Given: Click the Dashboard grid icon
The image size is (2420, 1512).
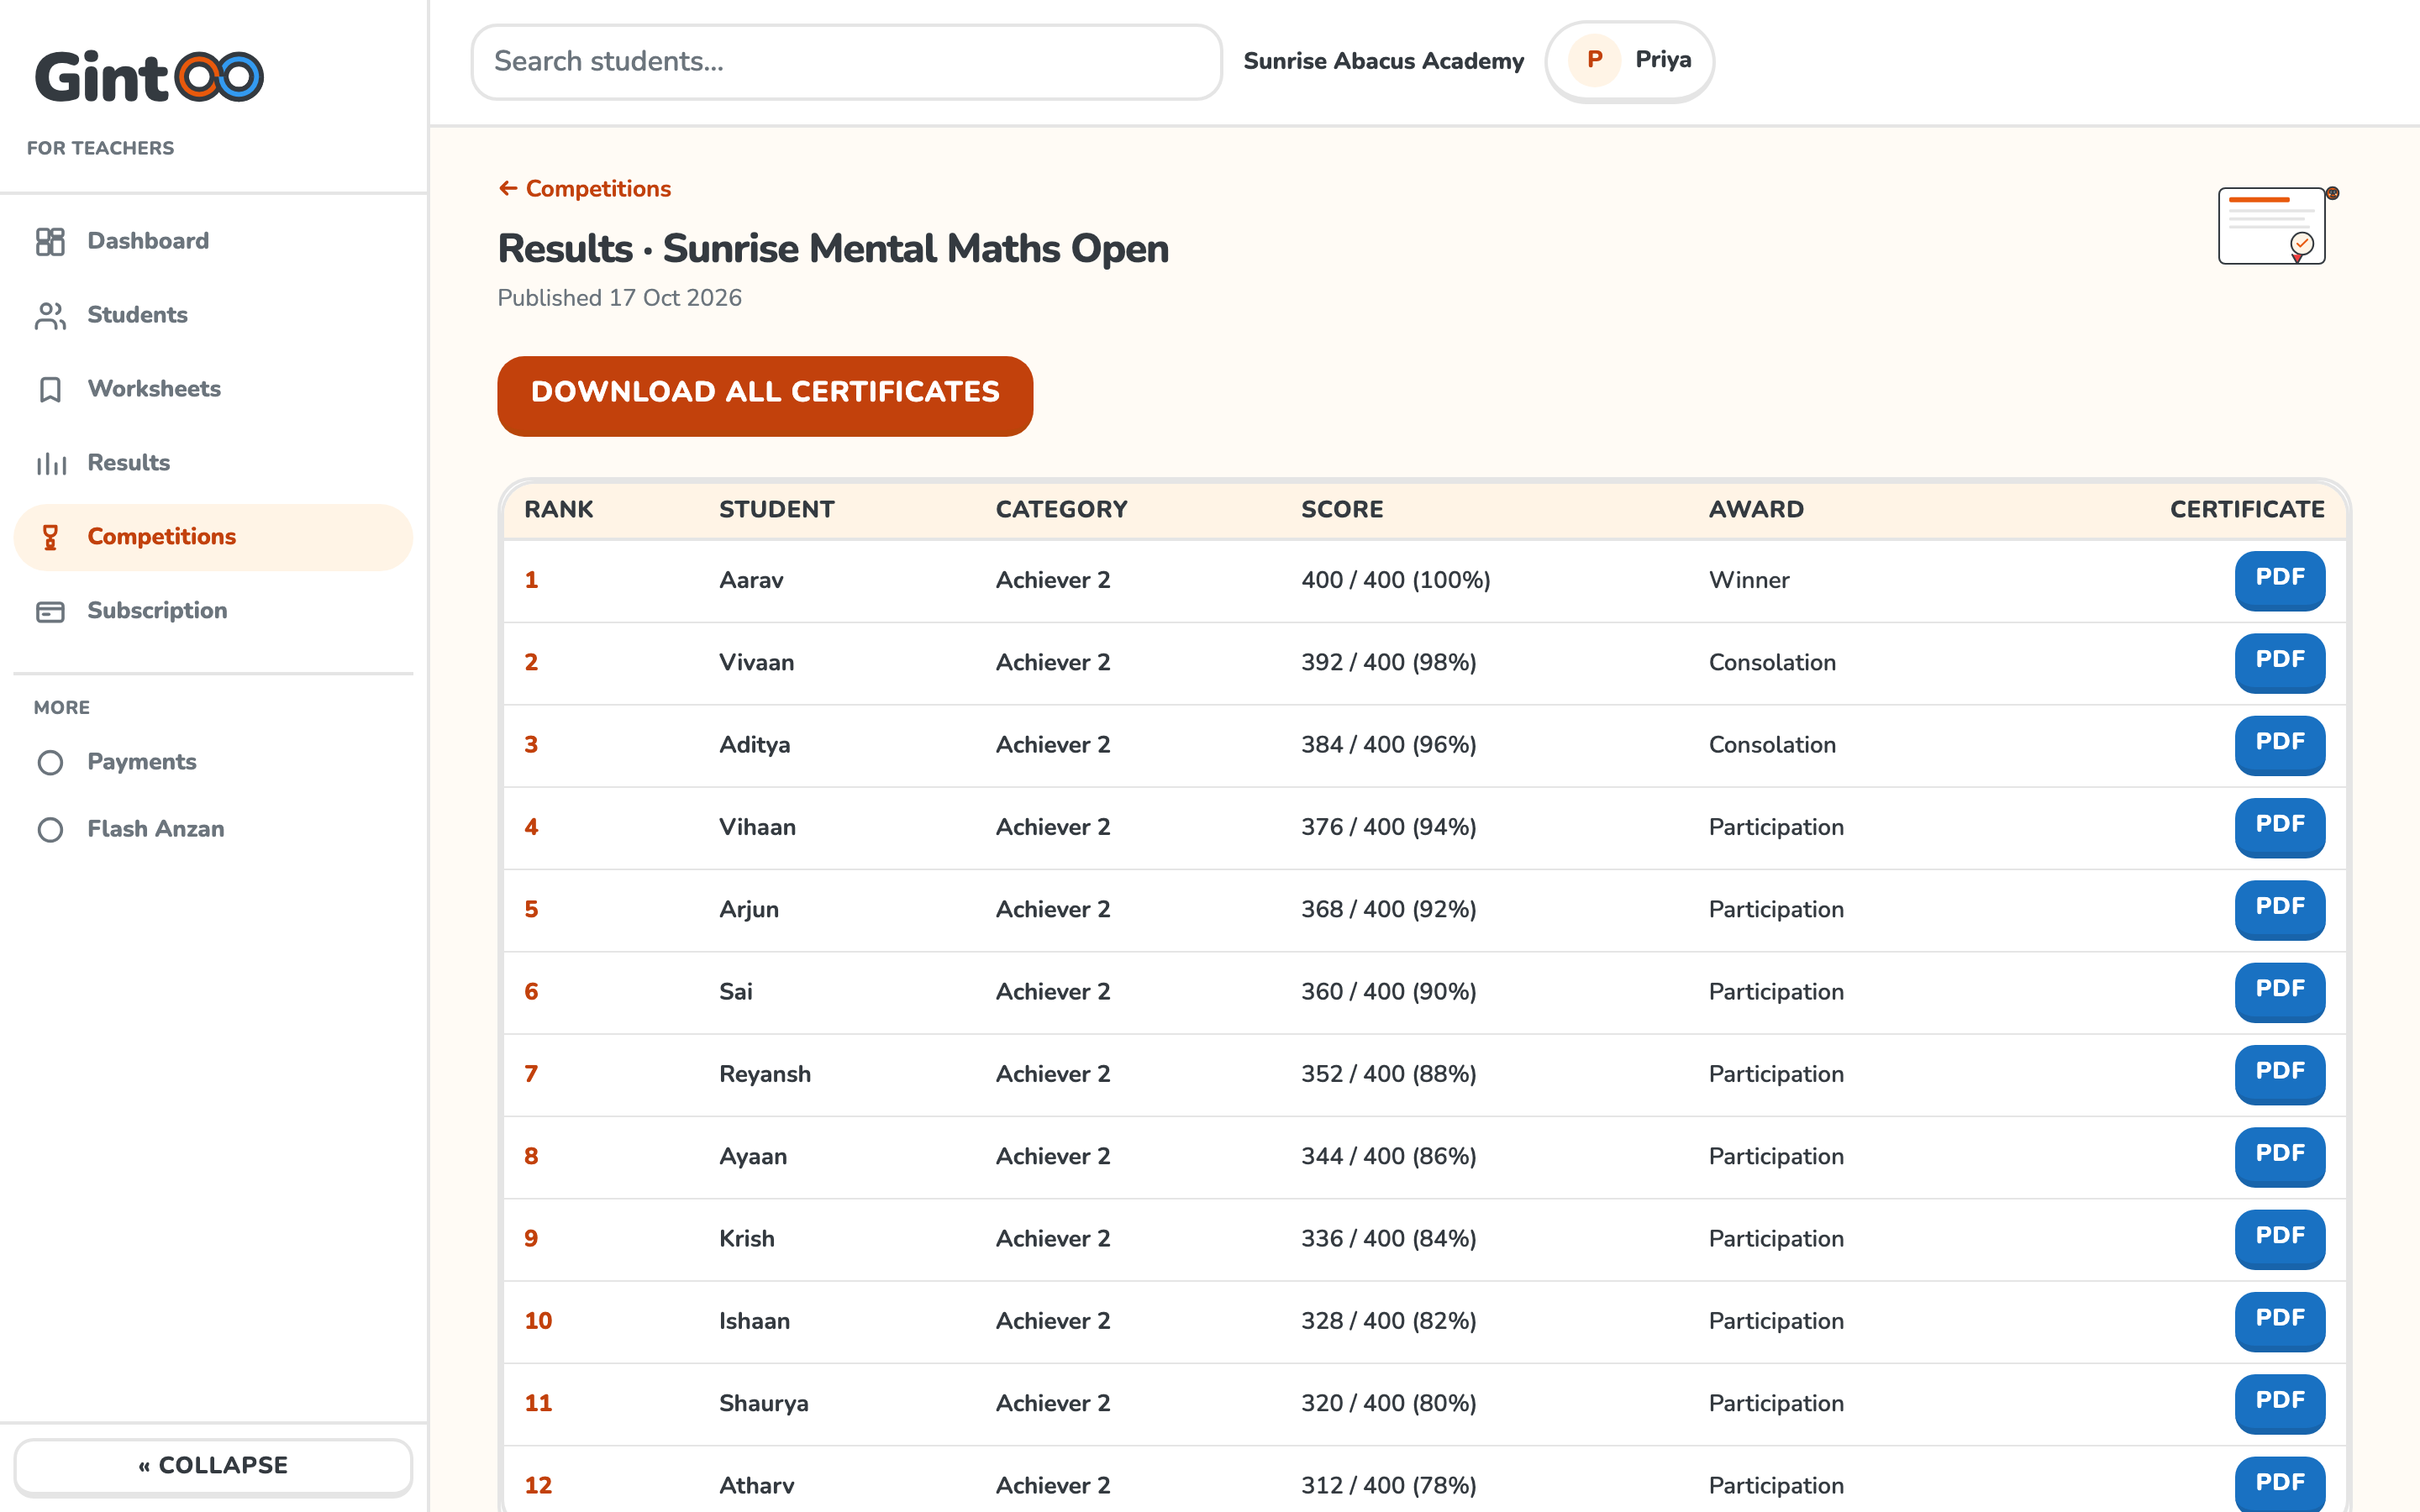Looking at the screenshot, I should pos(50,241).
